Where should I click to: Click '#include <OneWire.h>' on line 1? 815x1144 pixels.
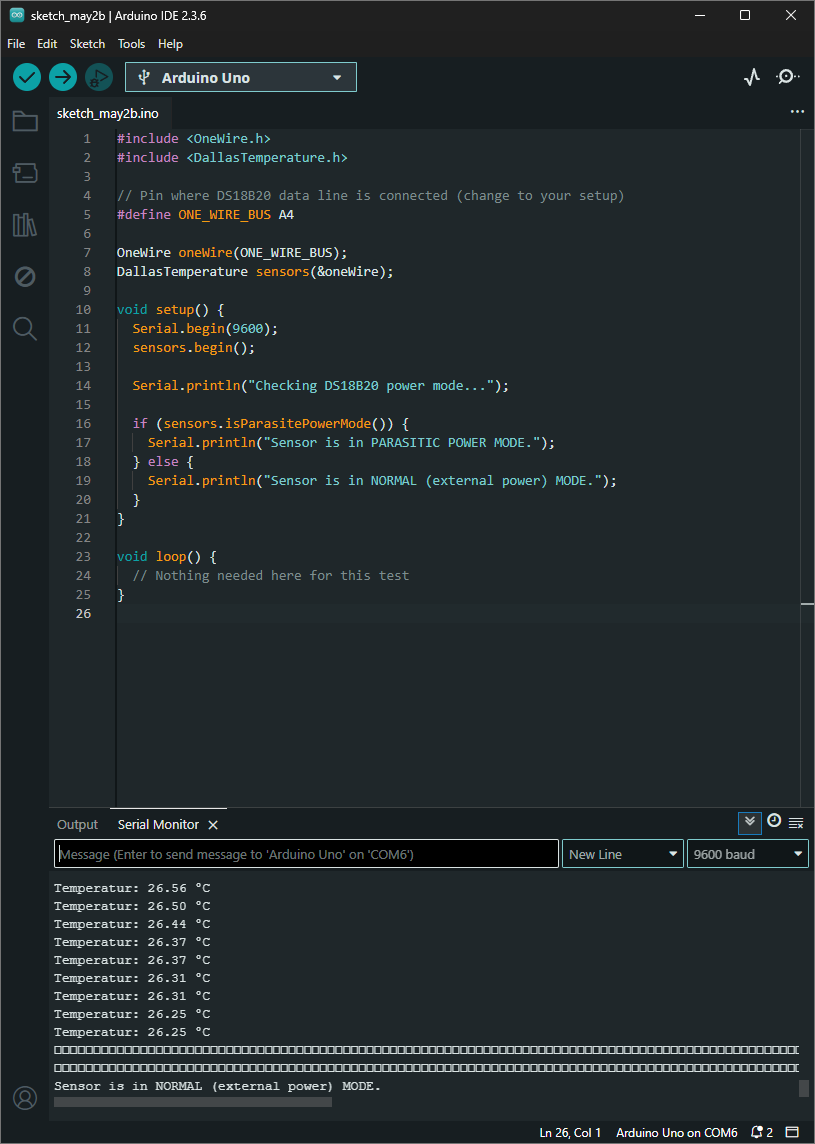tap(194, 139)
